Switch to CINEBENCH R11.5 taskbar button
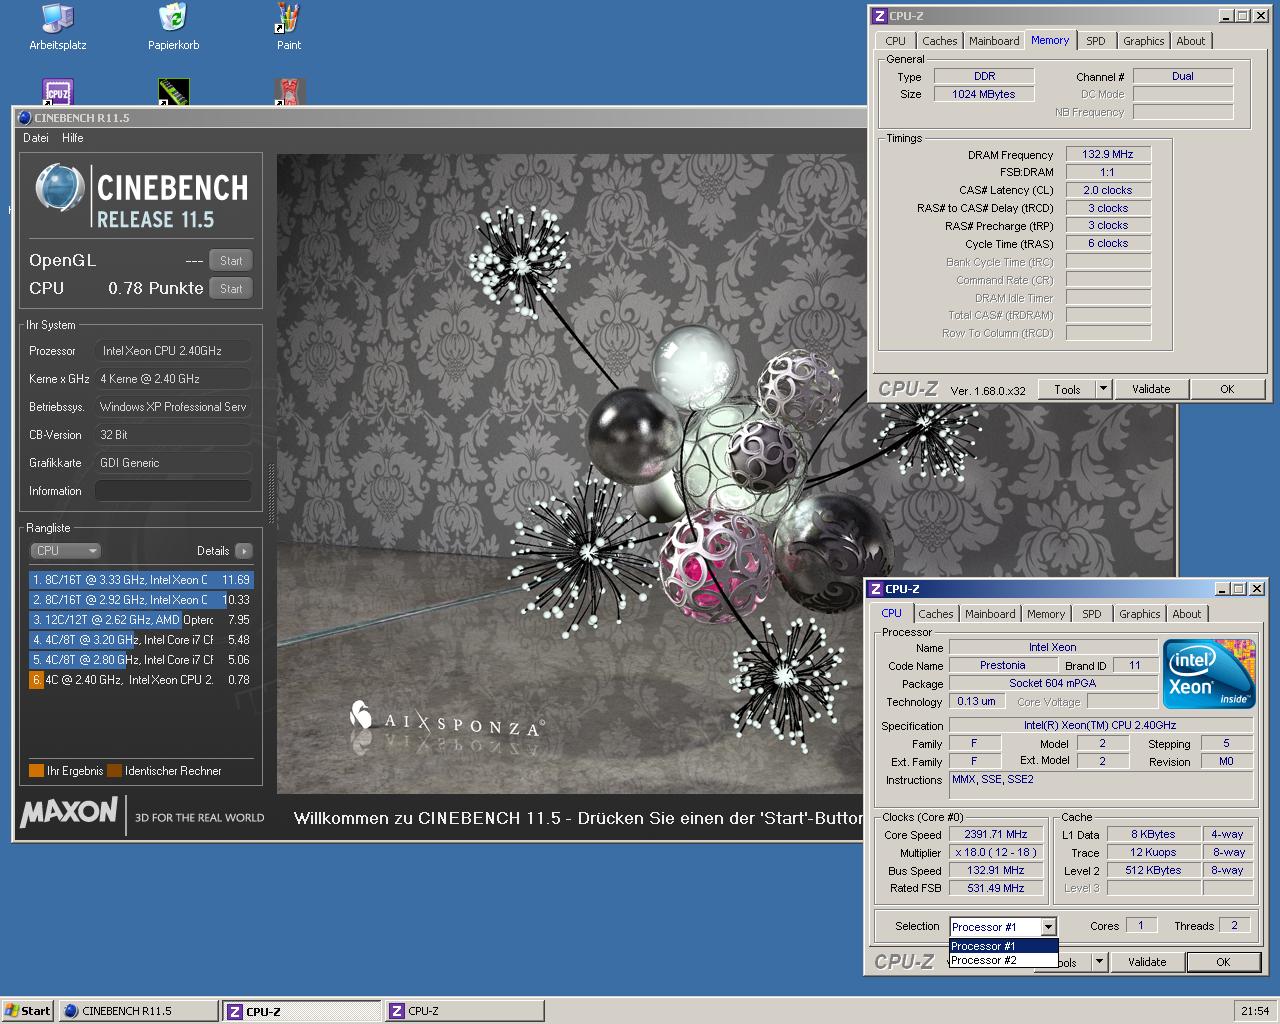The width and height of the screenshot is (1280, 1024). 138,1011
